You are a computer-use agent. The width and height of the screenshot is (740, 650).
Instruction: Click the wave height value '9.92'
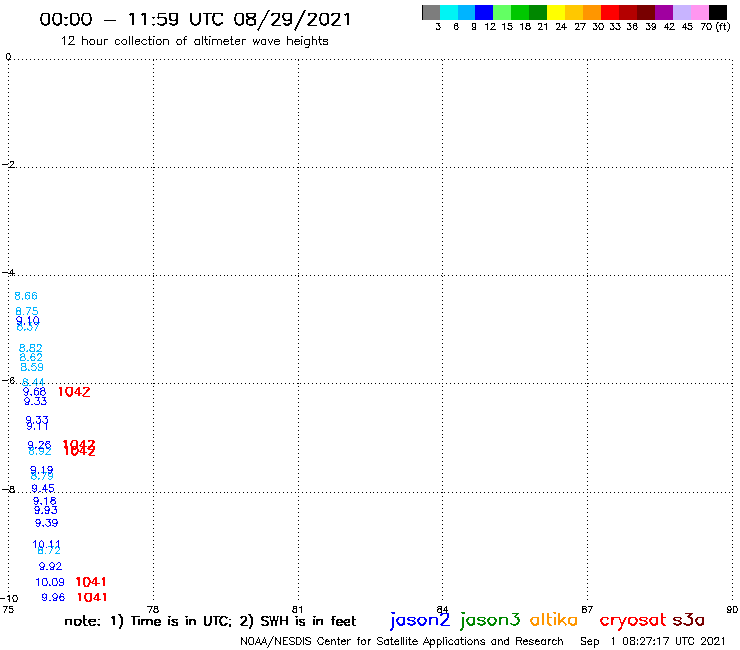50,566
